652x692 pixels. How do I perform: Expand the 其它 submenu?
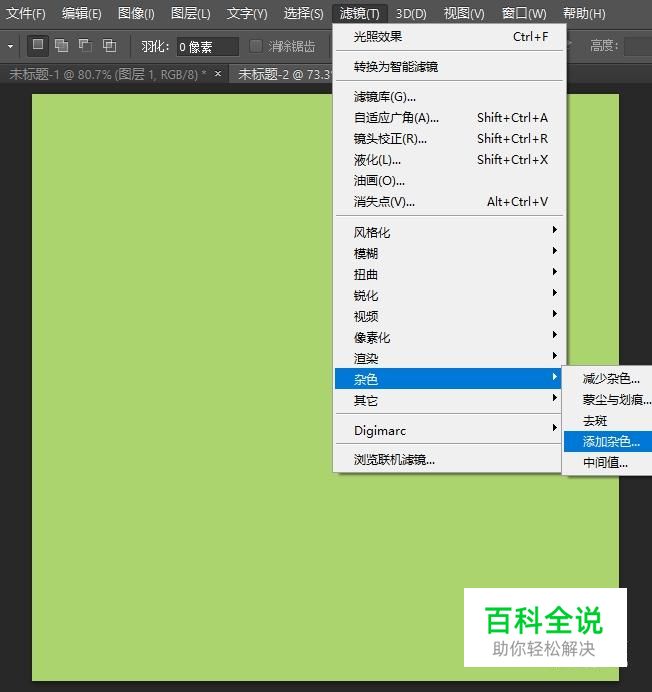coord(448,400)
